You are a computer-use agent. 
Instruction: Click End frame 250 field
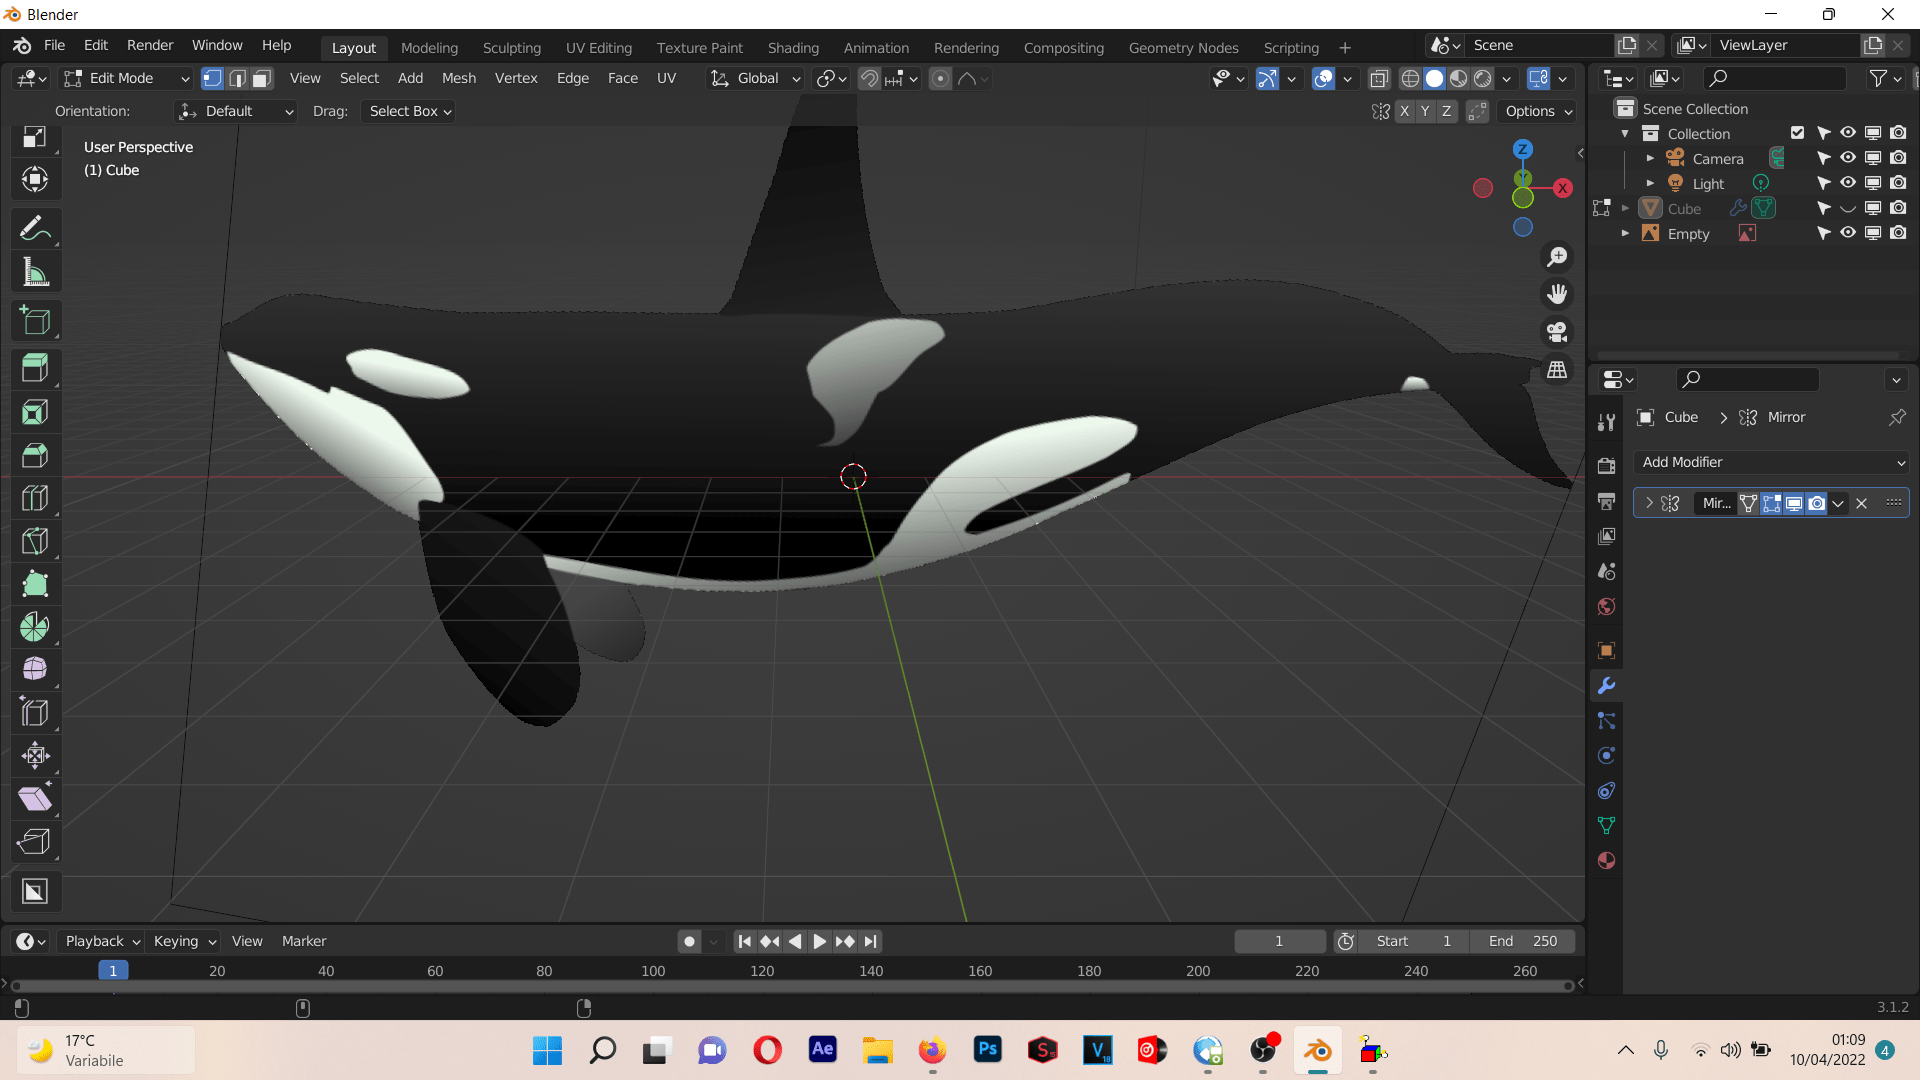(1522, 941)
